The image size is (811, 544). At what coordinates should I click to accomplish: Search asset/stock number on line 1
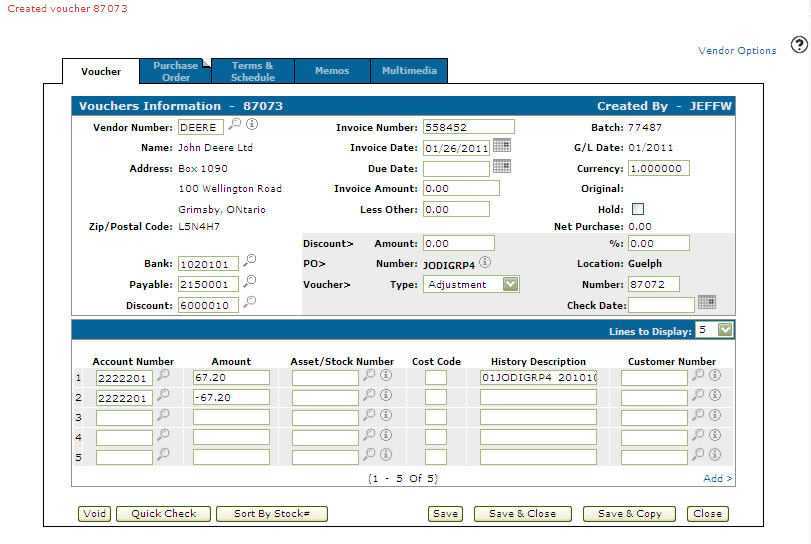coord(369,375)
